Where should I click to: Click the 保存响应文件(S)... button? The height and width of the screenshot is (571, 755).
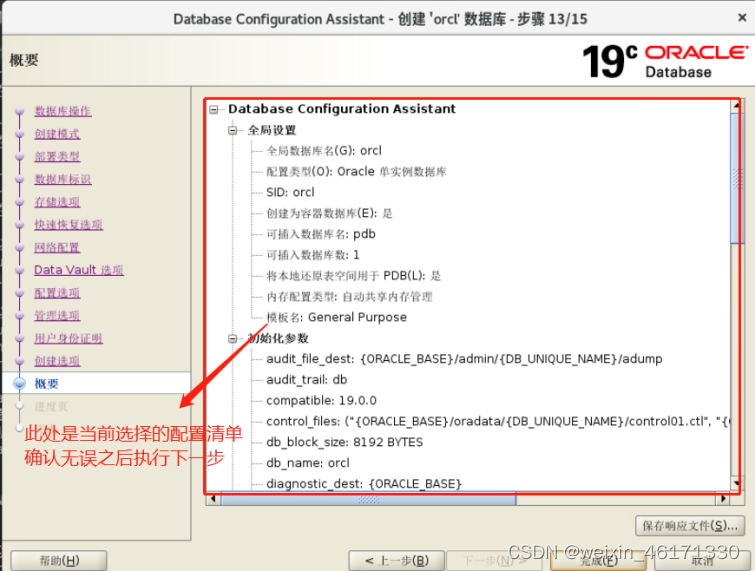click(x=690, y=526)
